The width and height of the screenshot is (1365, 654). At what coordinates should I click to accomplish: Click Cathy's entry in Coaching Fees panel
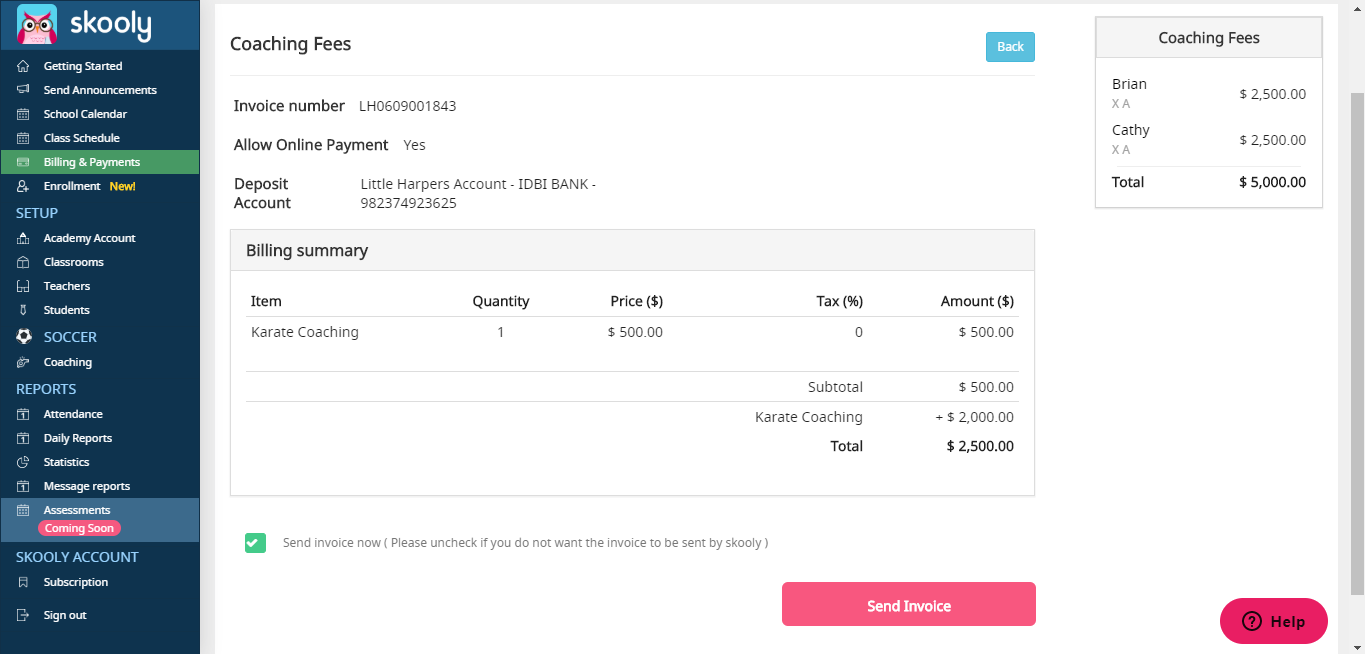coord(1209,139)
